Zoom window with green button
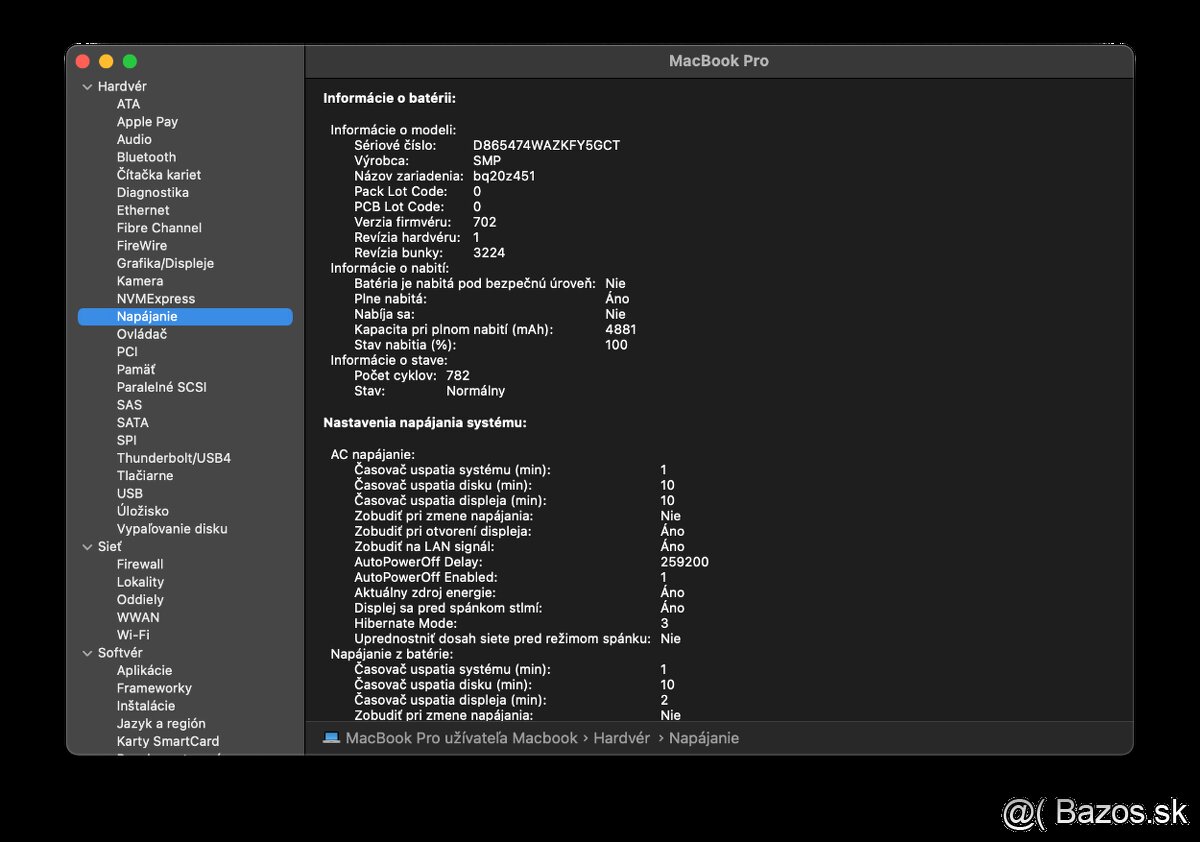The height and width of the screenshot is (842, 1200). tap(129, 61)
